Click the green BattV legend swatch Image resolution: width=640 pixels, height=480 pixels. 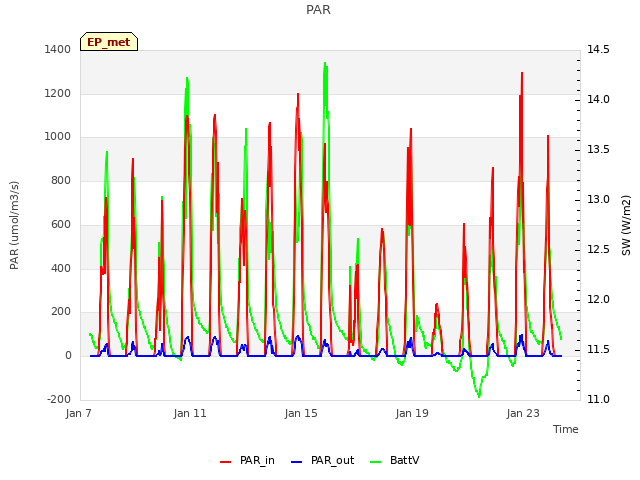point(376,462)
